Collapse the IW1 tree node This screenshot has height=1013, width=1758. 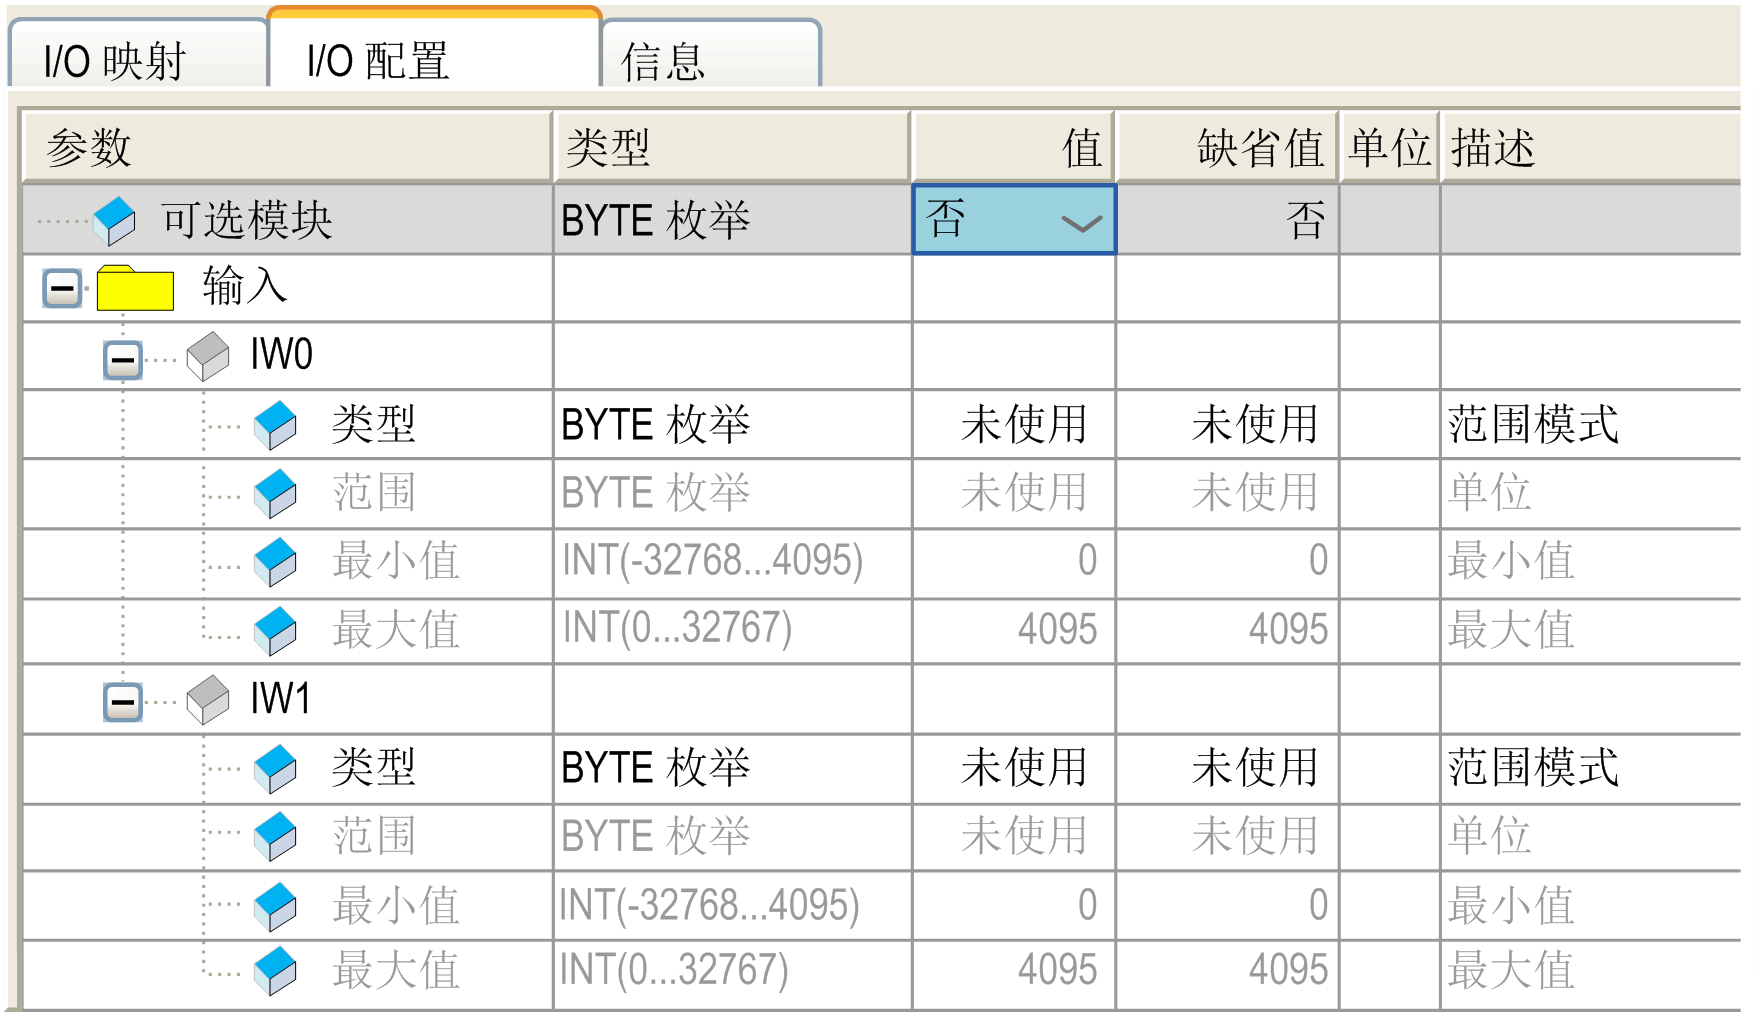click(x=123, y=701)
